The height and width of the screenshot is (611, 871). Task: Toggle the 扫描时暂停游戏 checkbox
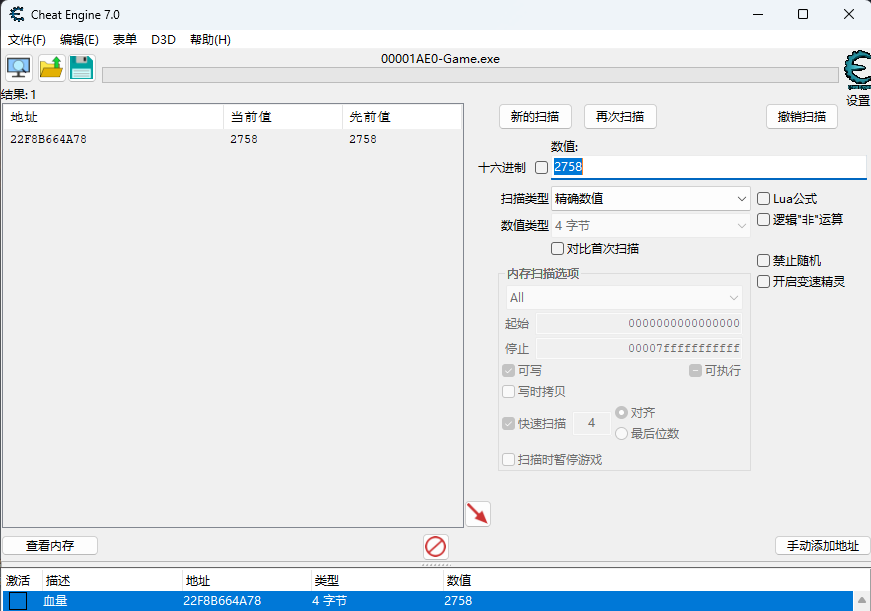(x=508, y=459)
